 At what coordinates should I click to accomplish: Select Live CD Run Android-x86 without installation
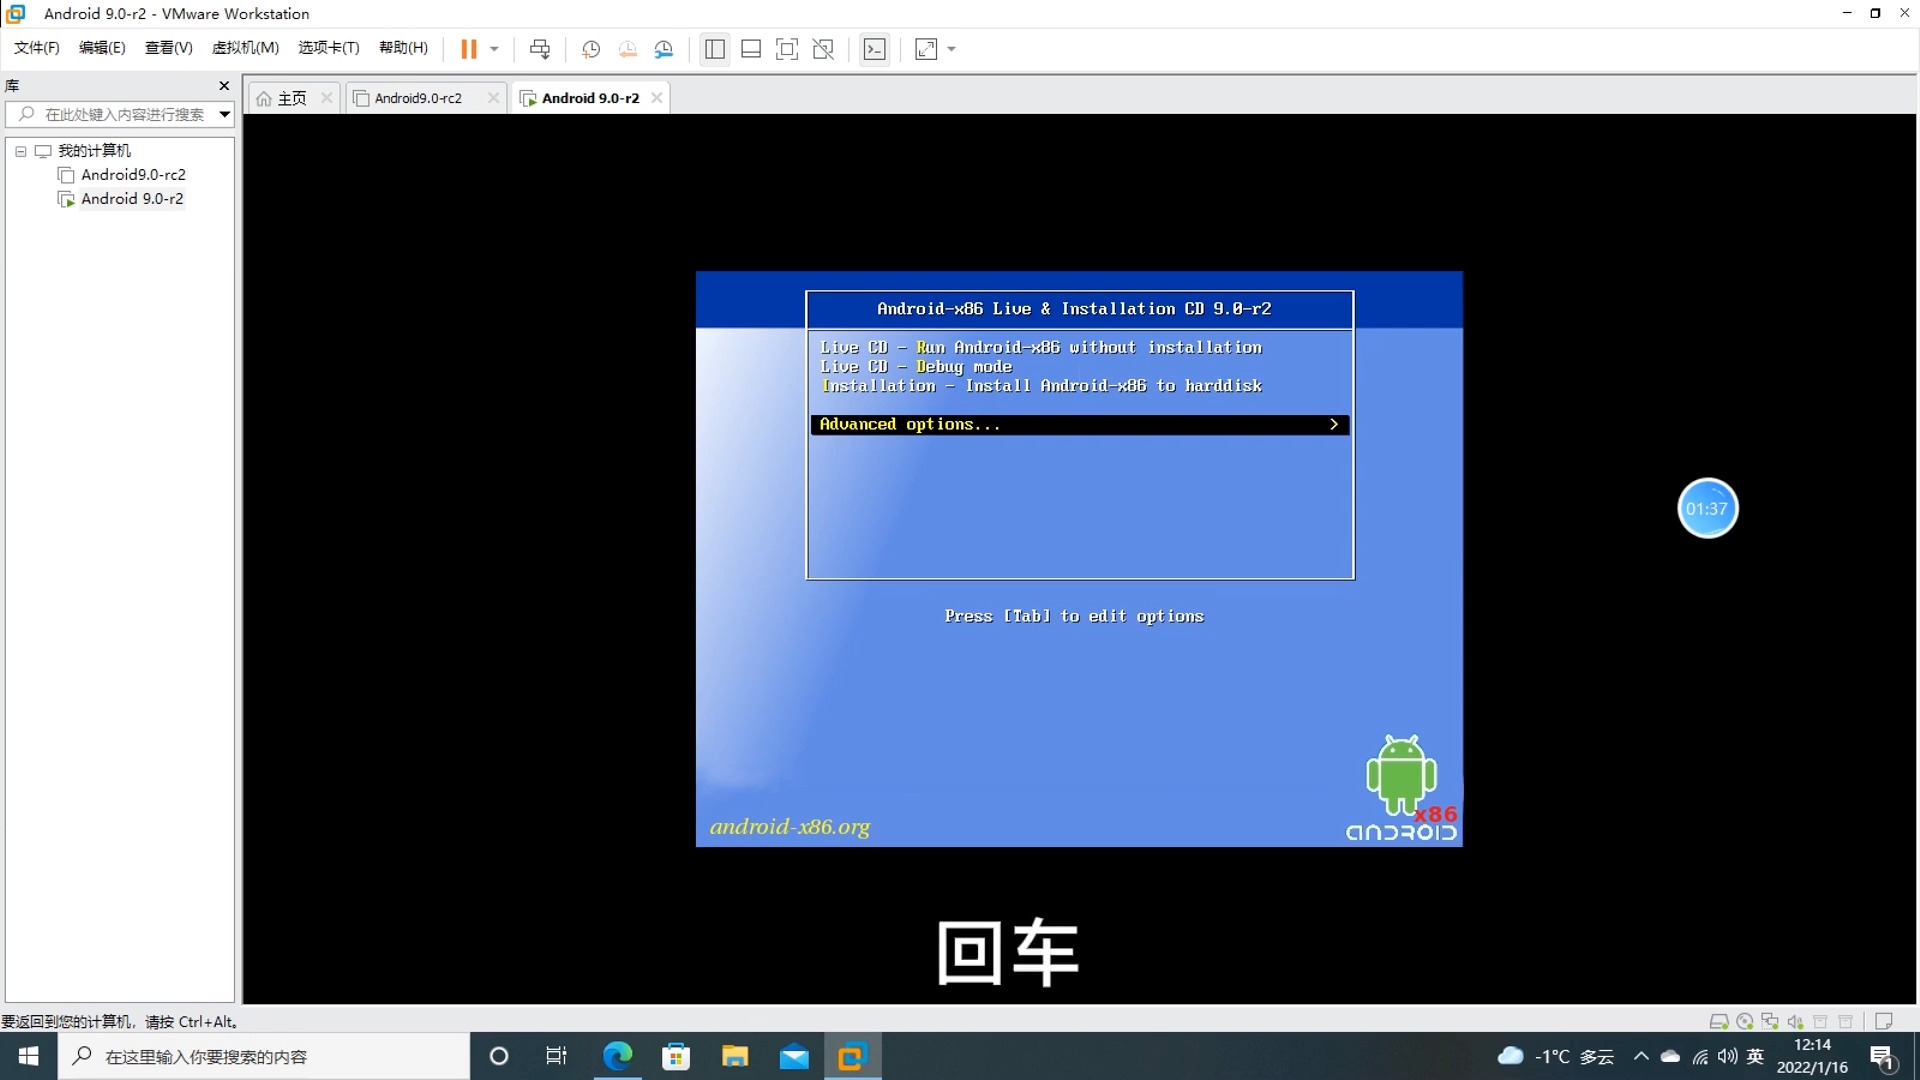tap(1041, 348)
